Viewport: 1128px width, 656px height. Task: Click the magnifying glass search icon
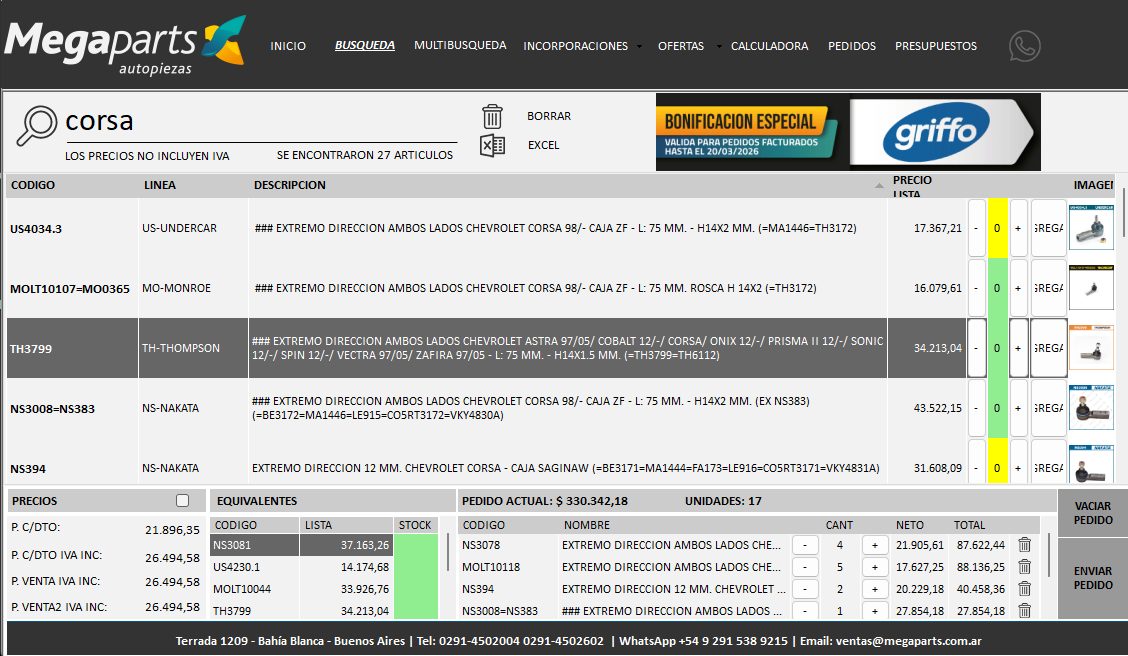pos(38,125)
